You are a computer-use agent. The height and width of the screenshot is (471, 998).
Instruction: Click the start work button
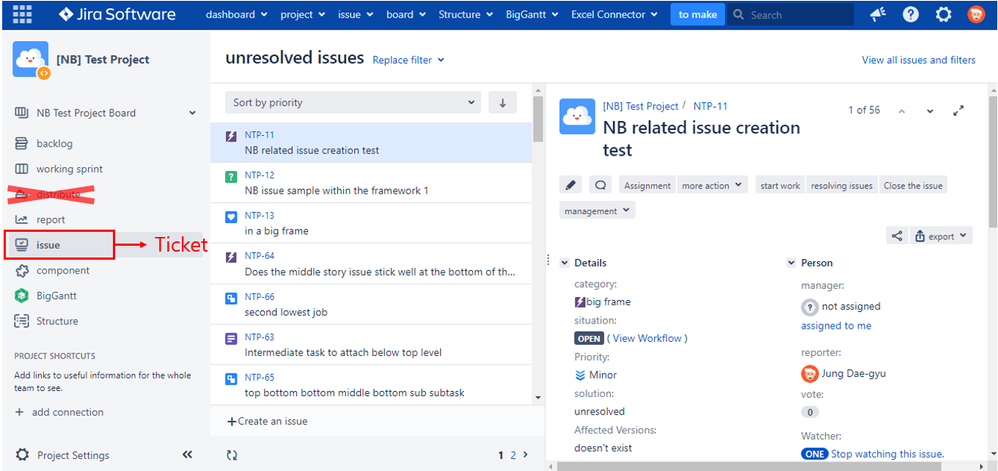pos(780,185)
